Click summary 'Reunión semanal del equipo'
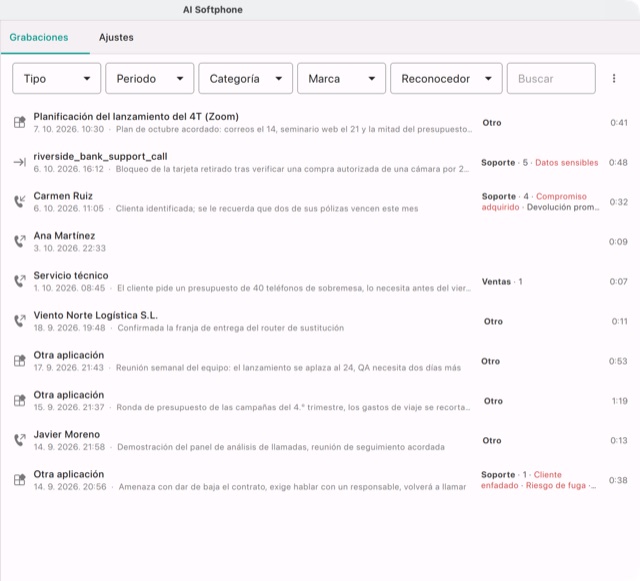This screenshot has height=581, width=640. 288,368
